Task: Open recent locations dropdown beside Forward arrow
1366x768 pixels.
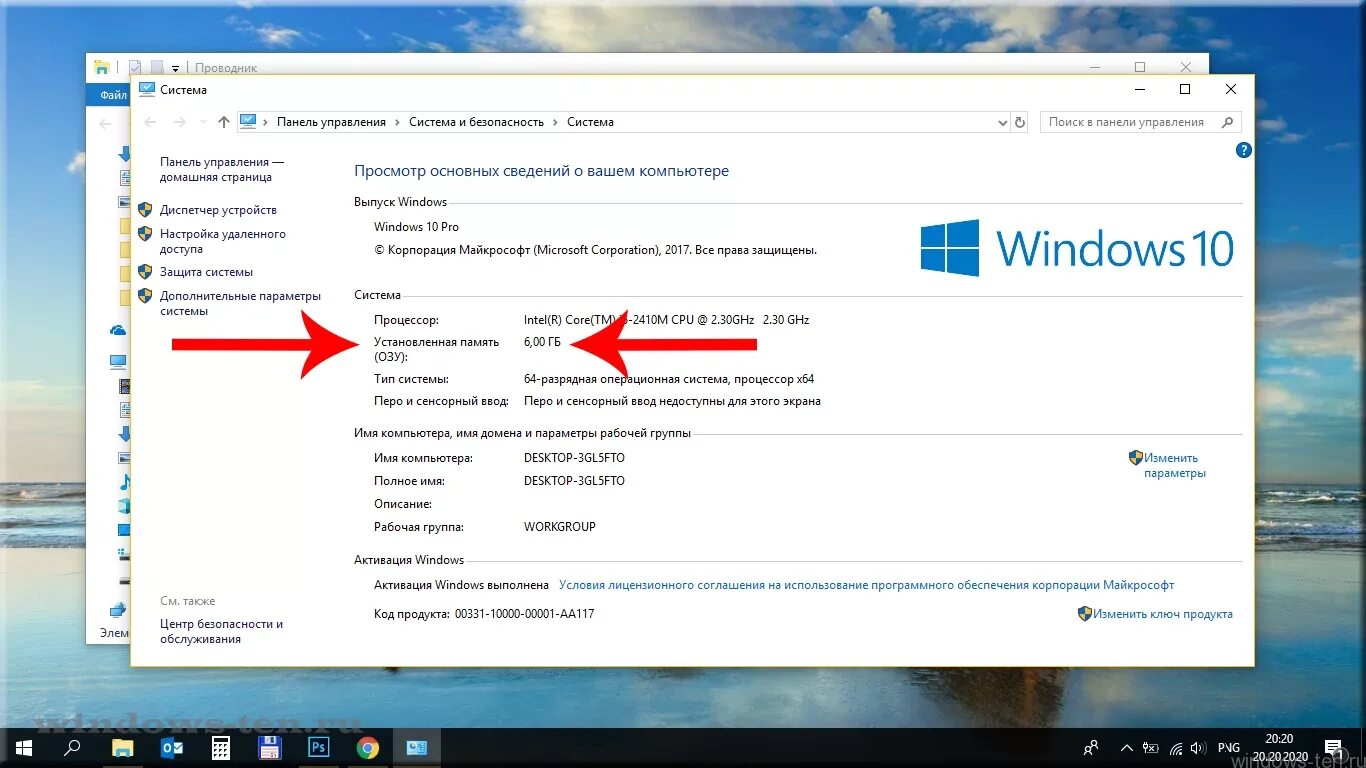Action: click(x=204, y=122)
